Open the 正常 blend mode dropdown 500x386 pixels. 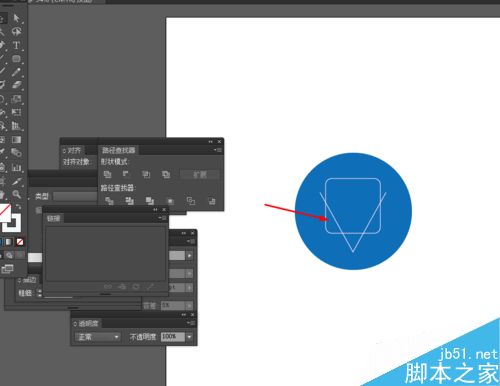coord(97,337)
